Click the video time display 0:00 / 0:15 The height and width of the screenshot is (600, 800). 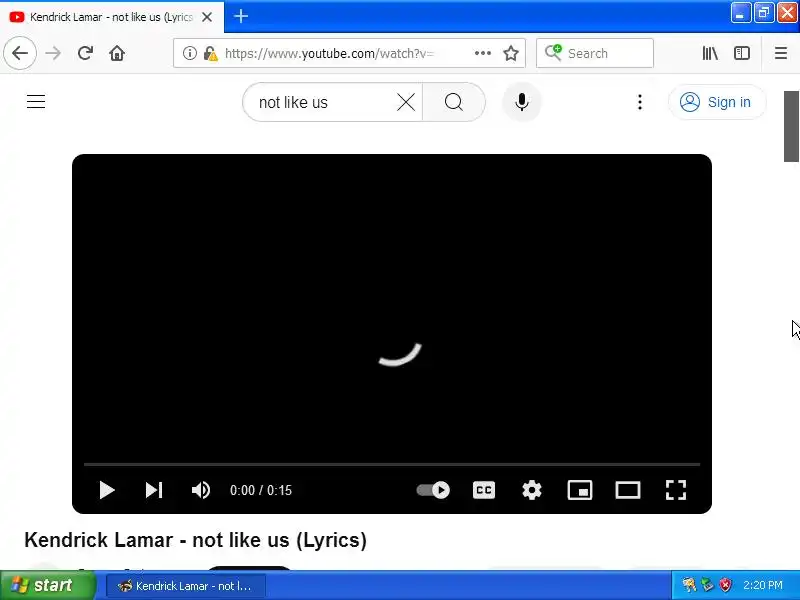tap(261, 490)
